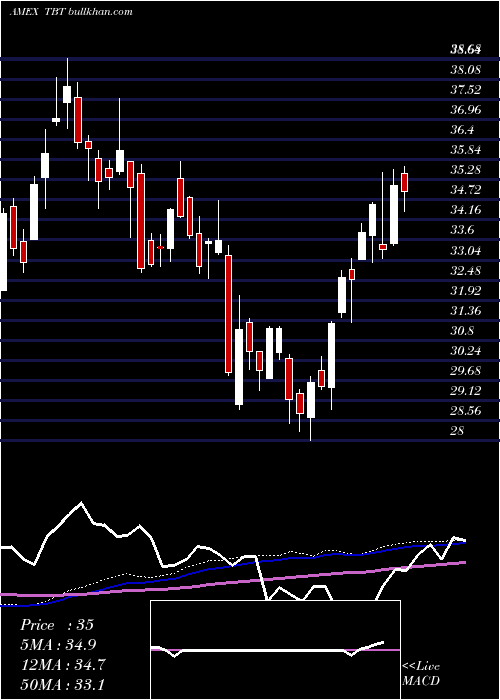This screenshot has width=500, height=700.
Task: Click the 29.68 price axis label
Action: click(x=465, y=371)
